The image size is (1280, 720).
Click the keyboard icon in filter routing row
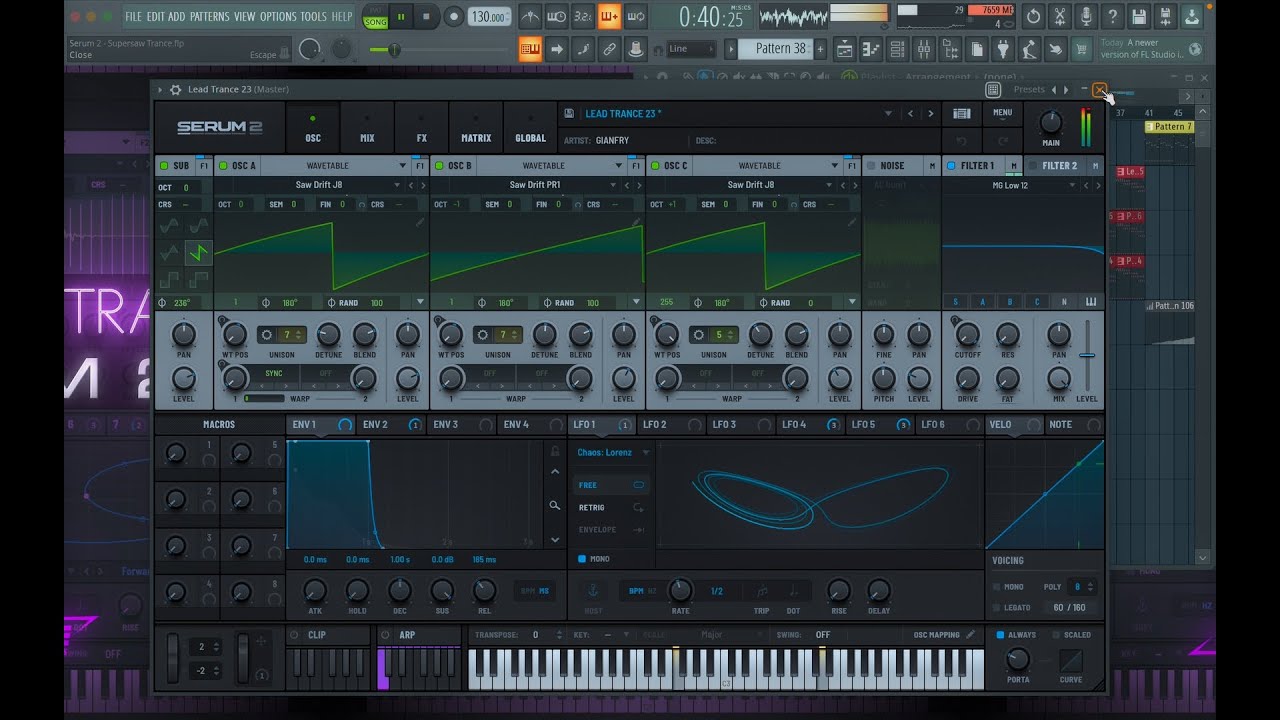[x=1090, y=302]
